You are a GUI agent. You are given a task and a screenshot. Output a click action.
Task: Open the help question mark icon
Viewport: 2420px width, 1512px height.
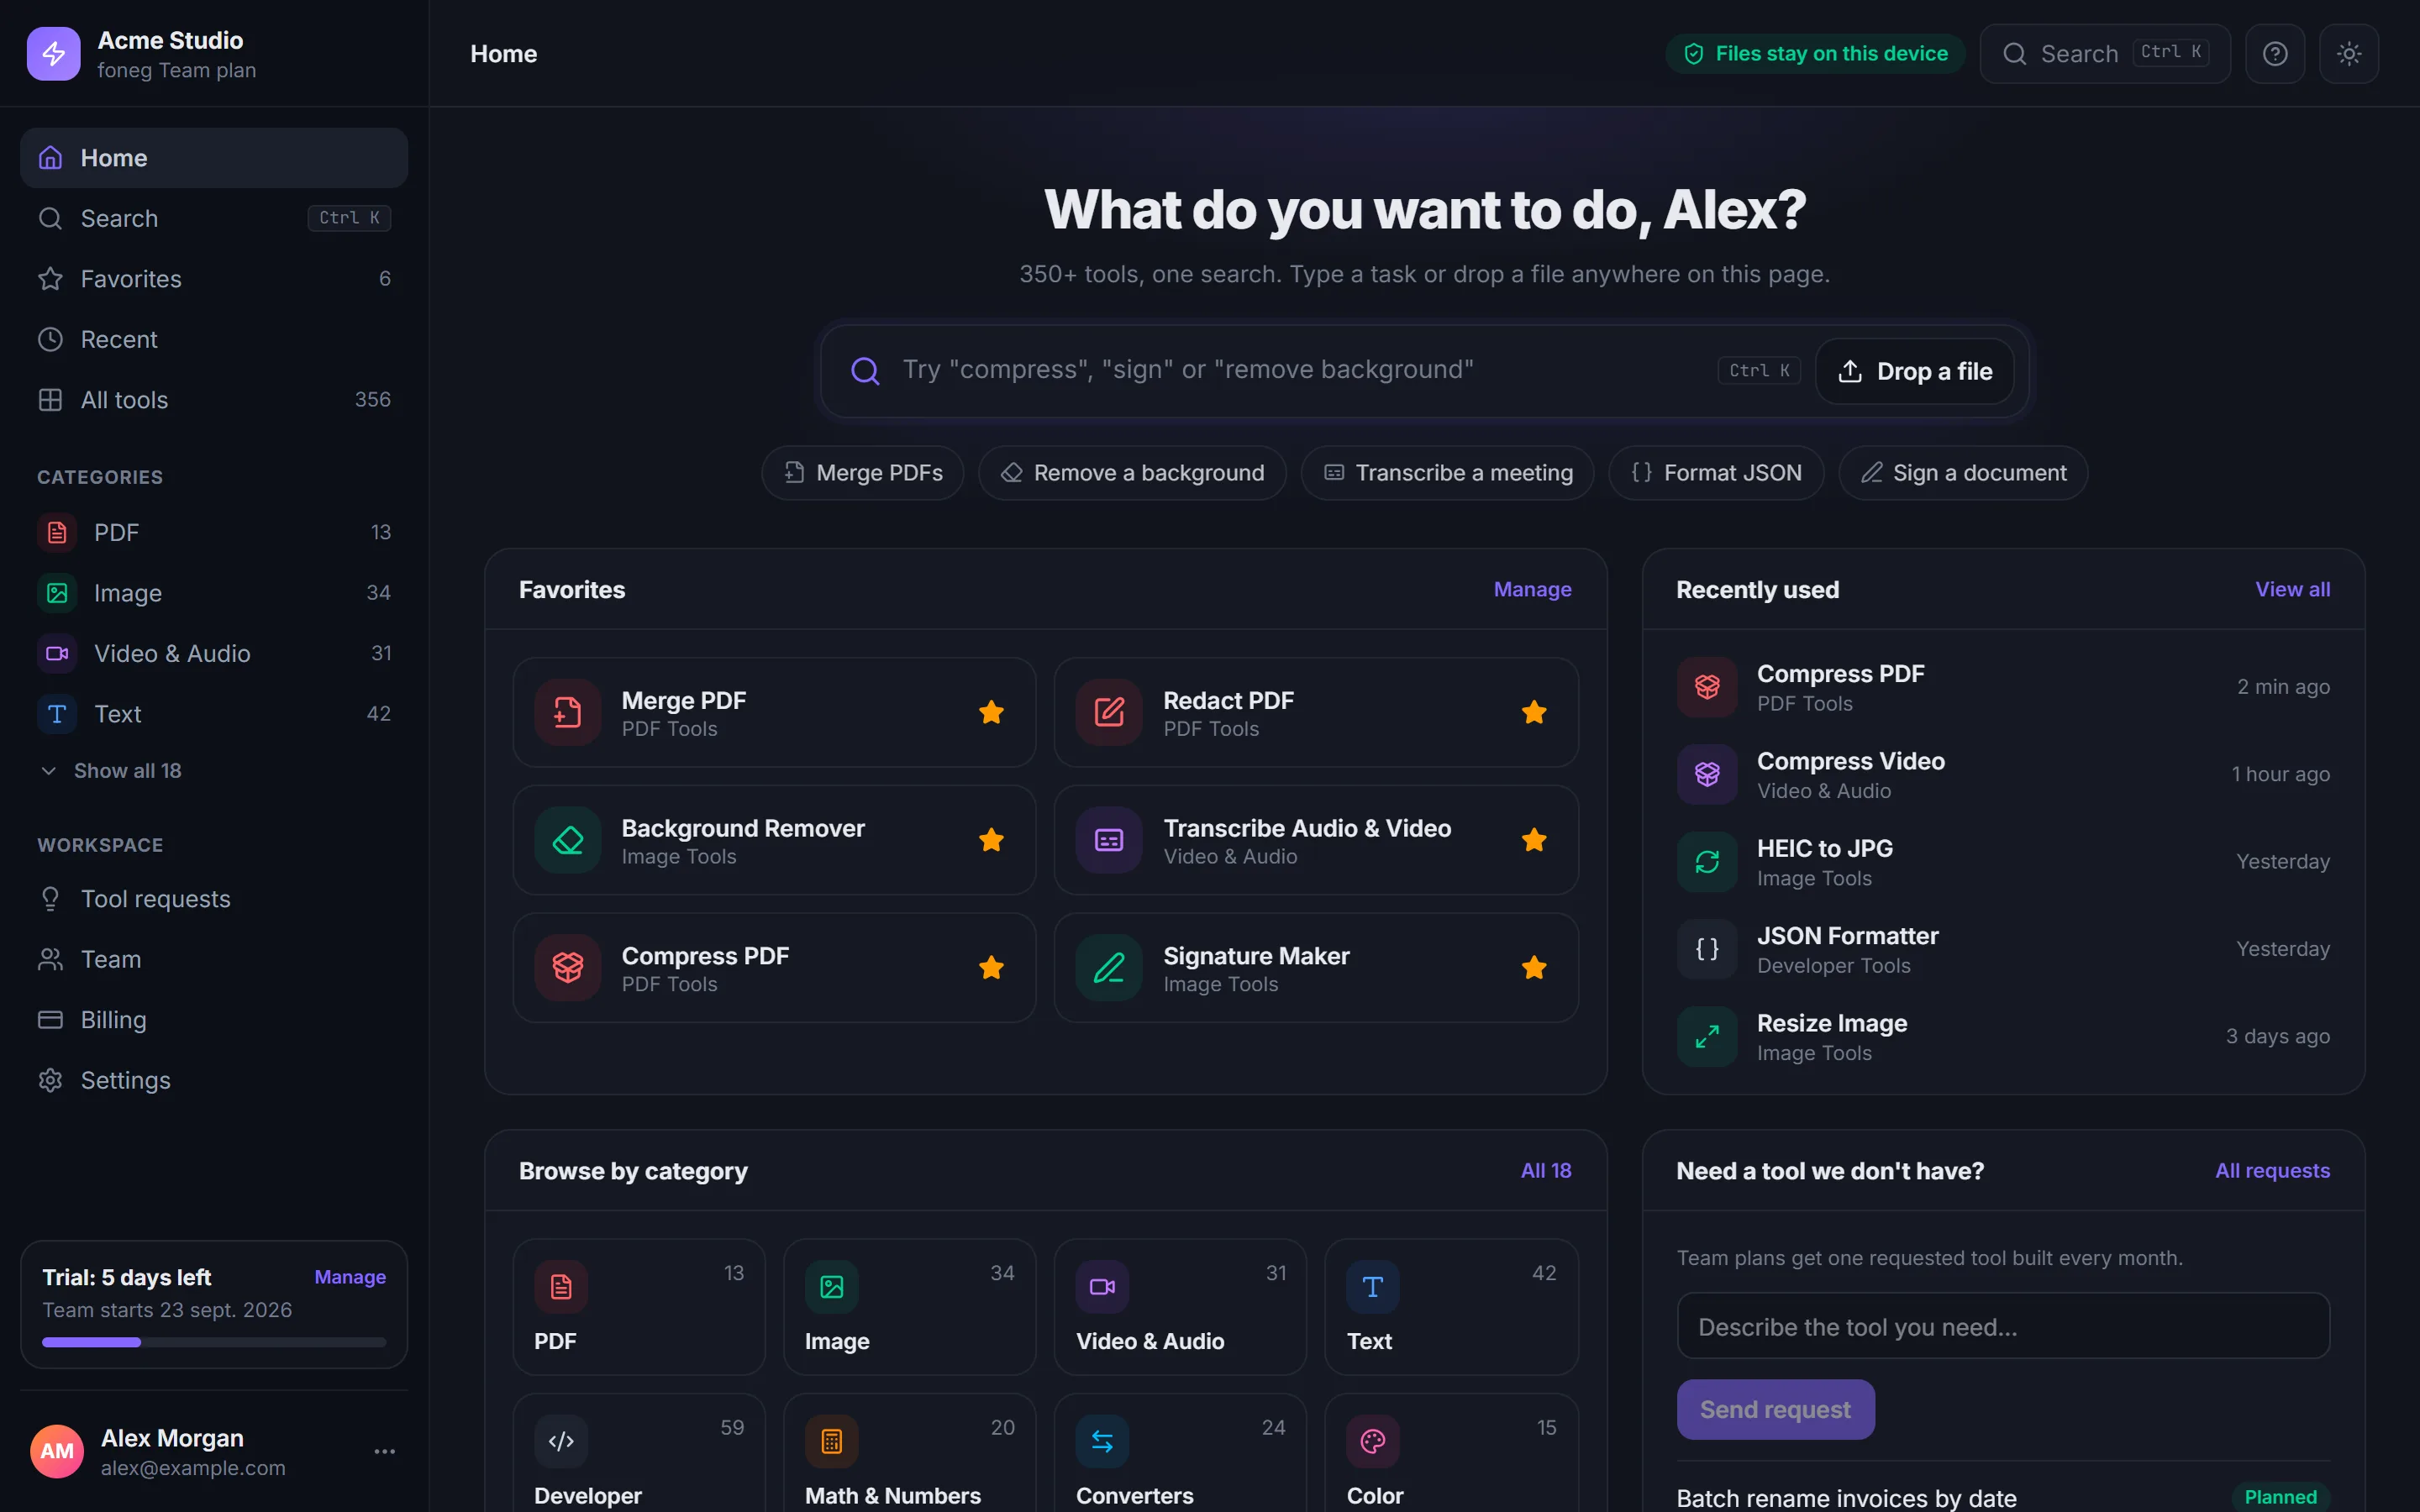point(2275,54)
